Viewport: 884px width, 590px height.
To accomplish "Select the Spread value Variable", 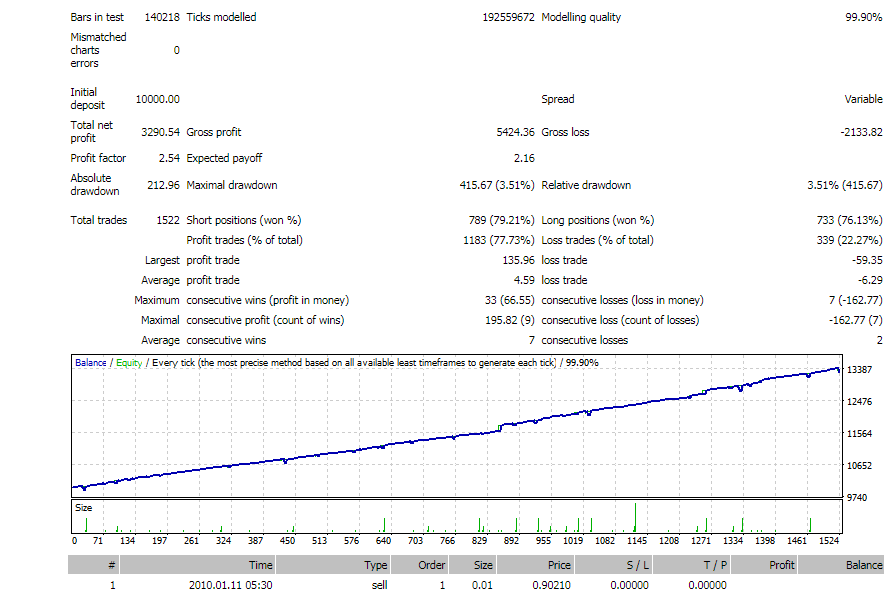I will 863,99.
